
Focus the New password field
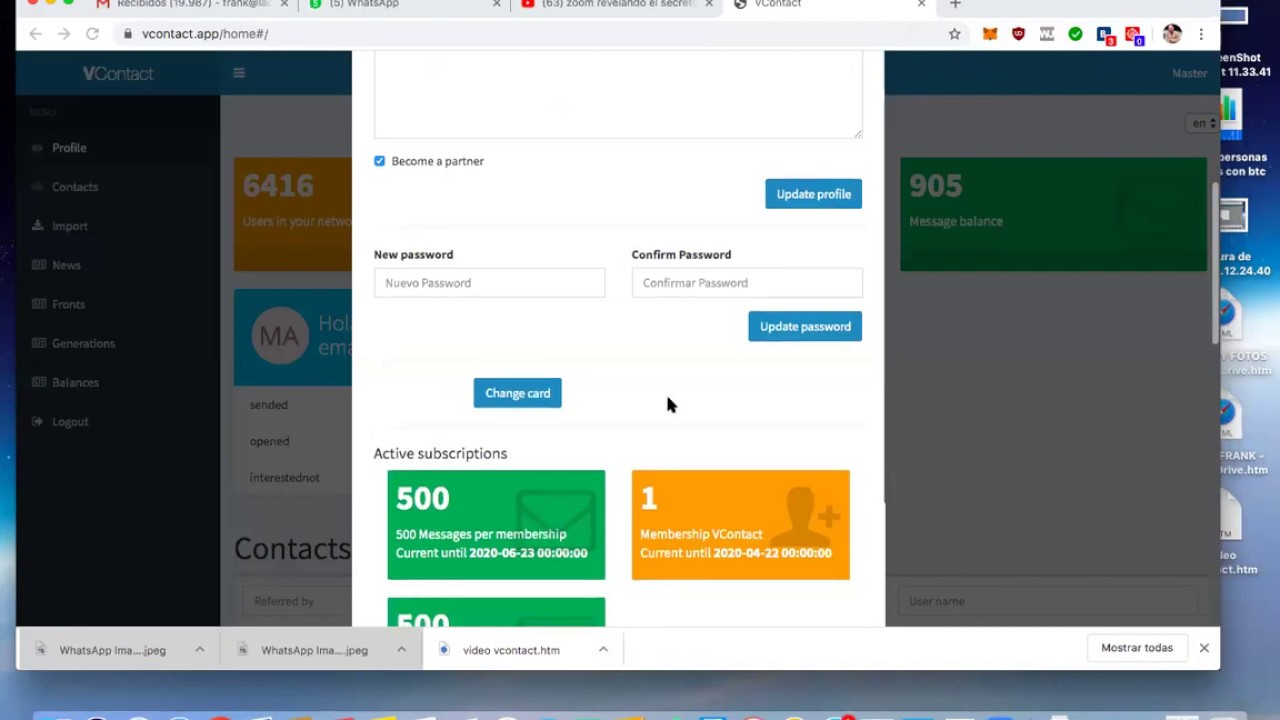pos(489,283)
